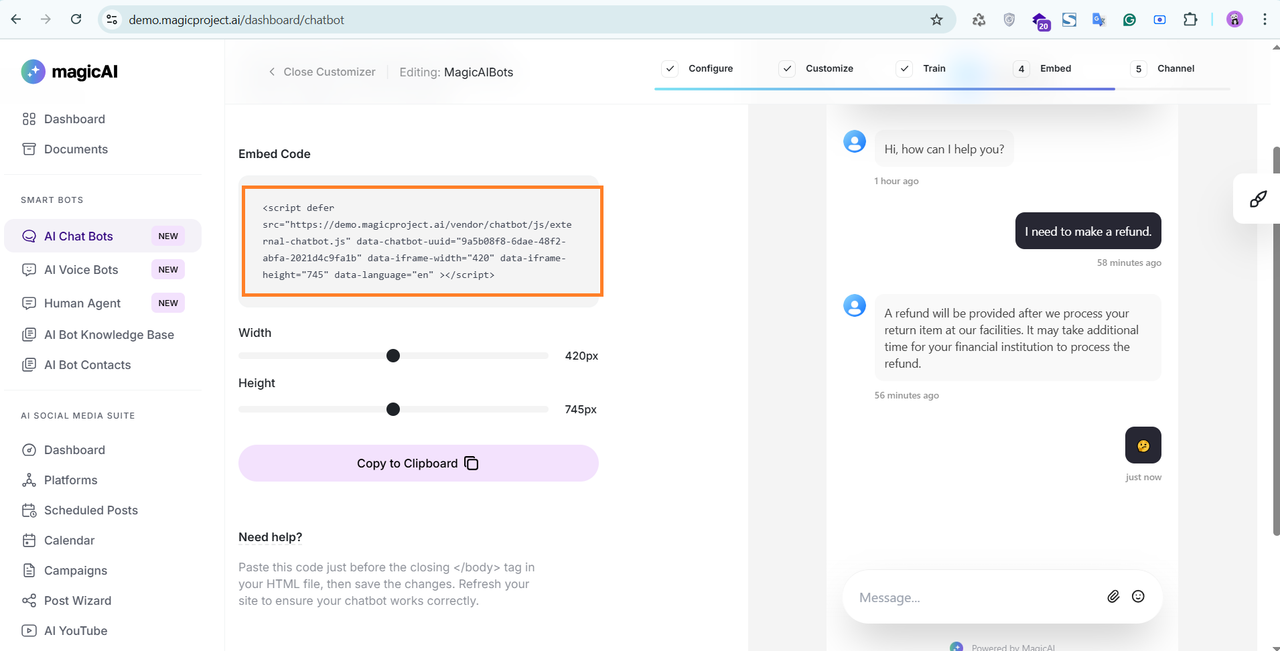
Task: Click the Grammarly extension icon
Action: [1129, 19]
